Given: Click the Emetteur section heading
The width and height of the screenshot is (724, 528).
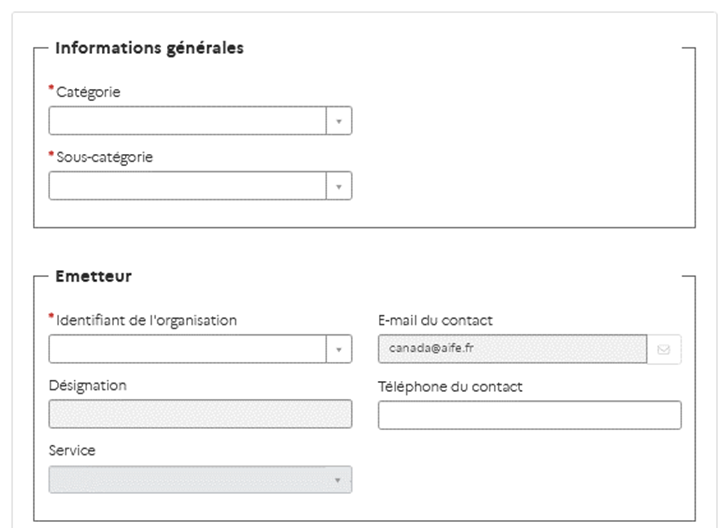Looking at the screenshot, I should tap(93, 276).
